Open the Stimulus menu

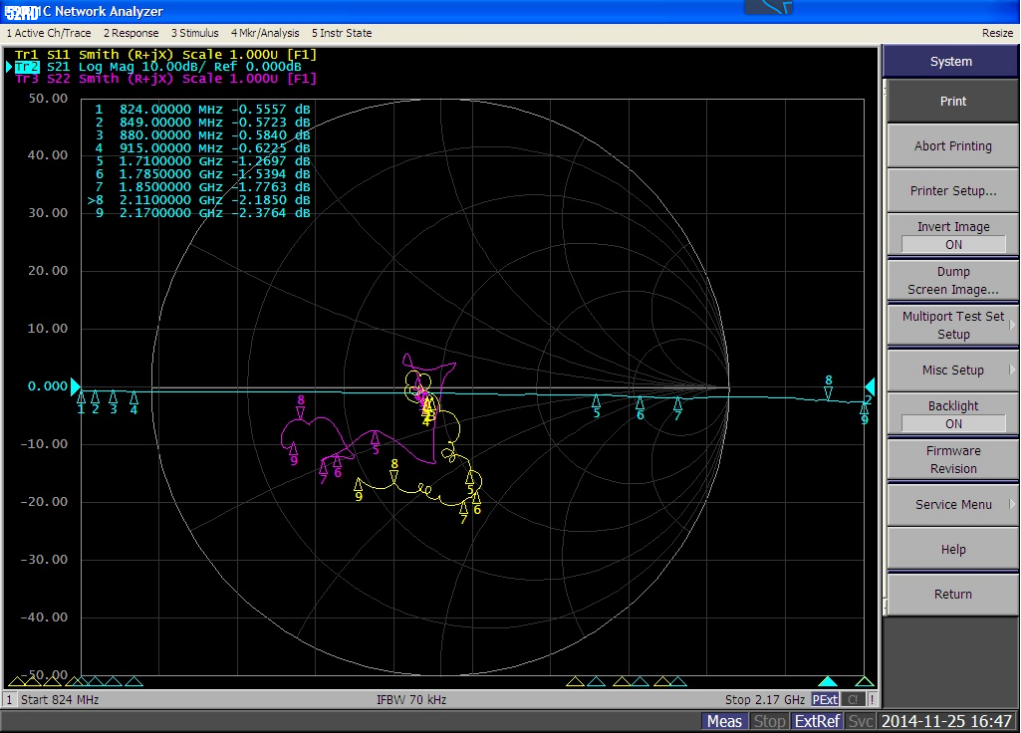195,33
